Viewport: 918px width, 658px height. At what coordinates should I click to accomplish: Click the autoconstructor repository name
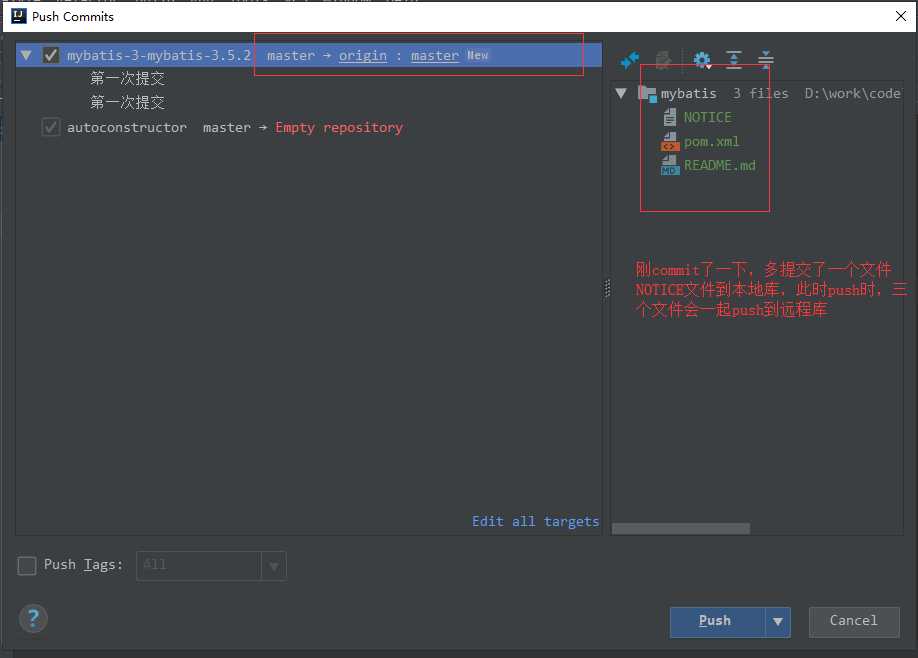(x=127, y=128)
